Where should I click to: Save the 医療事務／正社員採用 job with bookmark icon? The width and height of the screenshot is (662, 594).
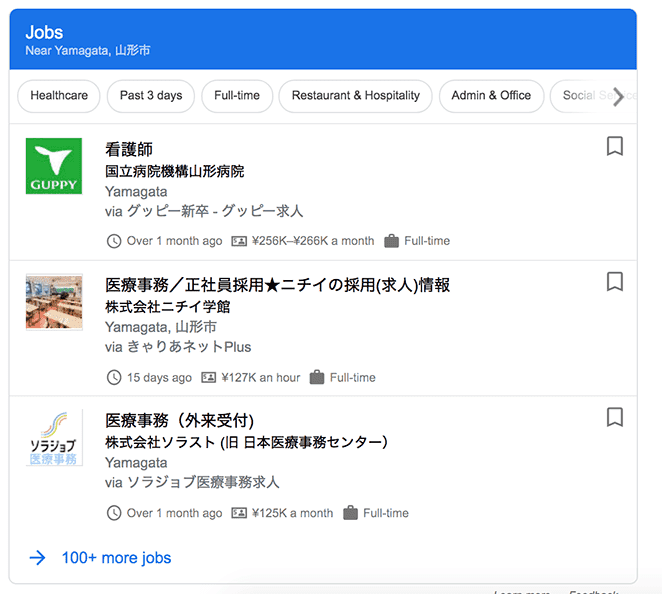pyautogui.click(x=615, y=282)
